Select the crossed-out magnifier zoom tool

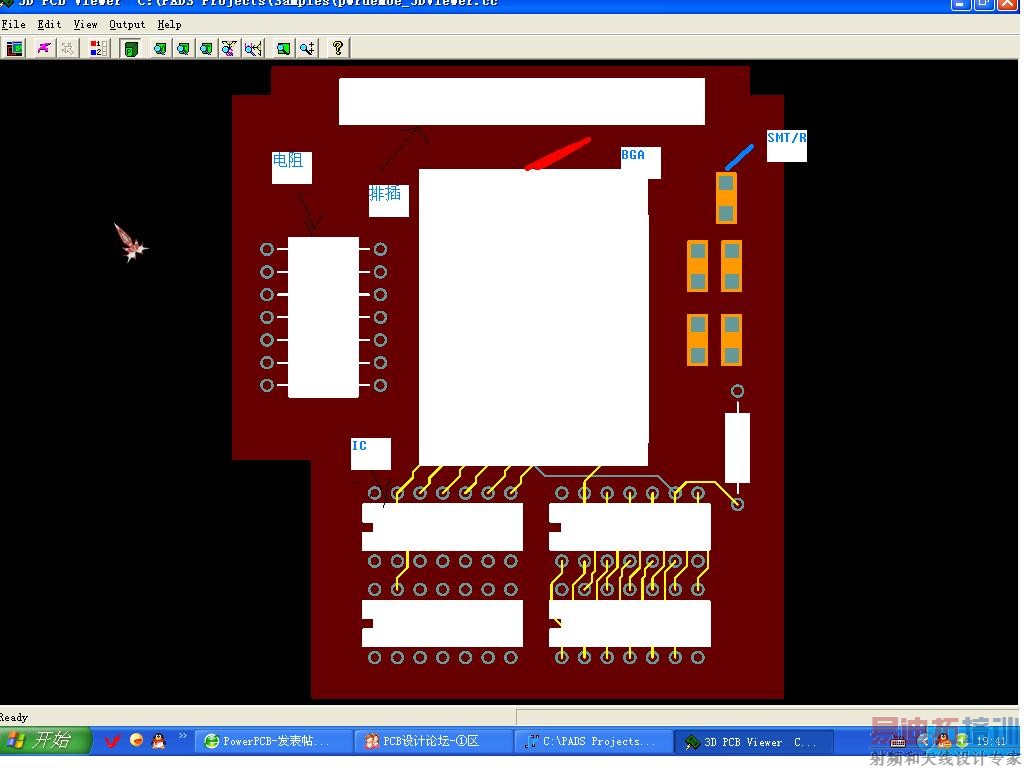coord(229,48)
